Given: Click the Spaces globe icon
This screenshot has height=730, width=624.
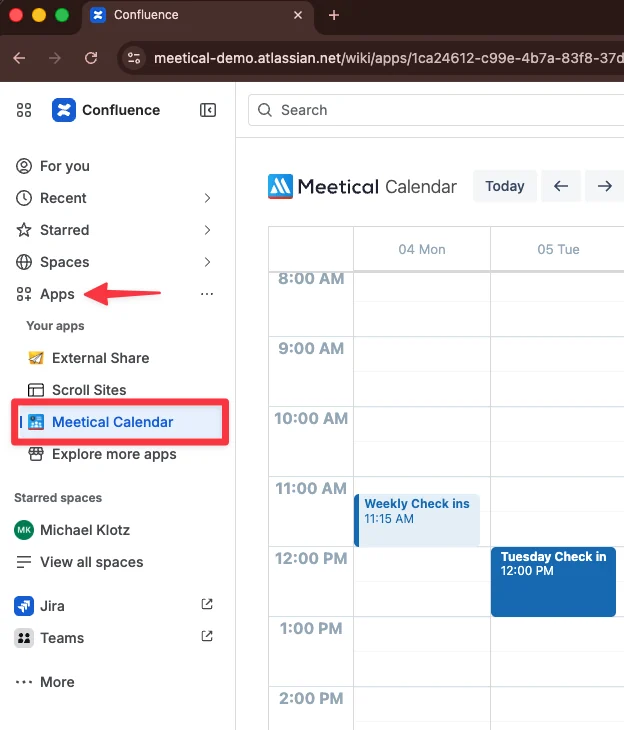Looking at the screenshot, I should (x=24, y=262).
